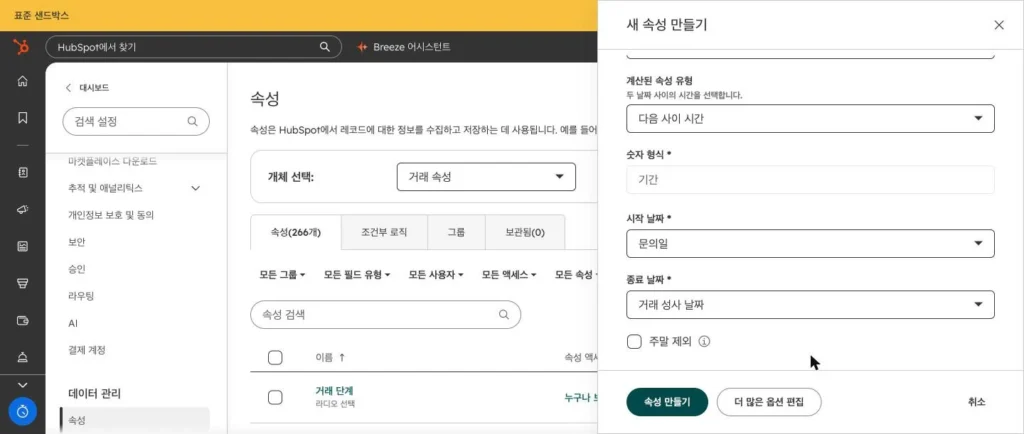Tick the select-all checkbox in table header
Image resolution: width=1024 pixels, height=434 pixels.
[275, 358]
